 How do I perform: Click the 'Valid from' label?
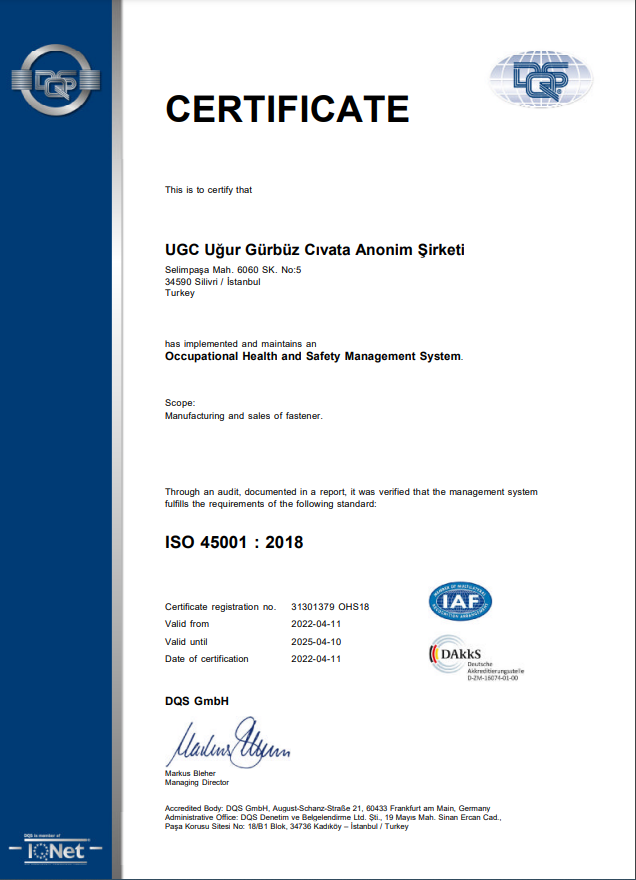click(x=187, y=624)
